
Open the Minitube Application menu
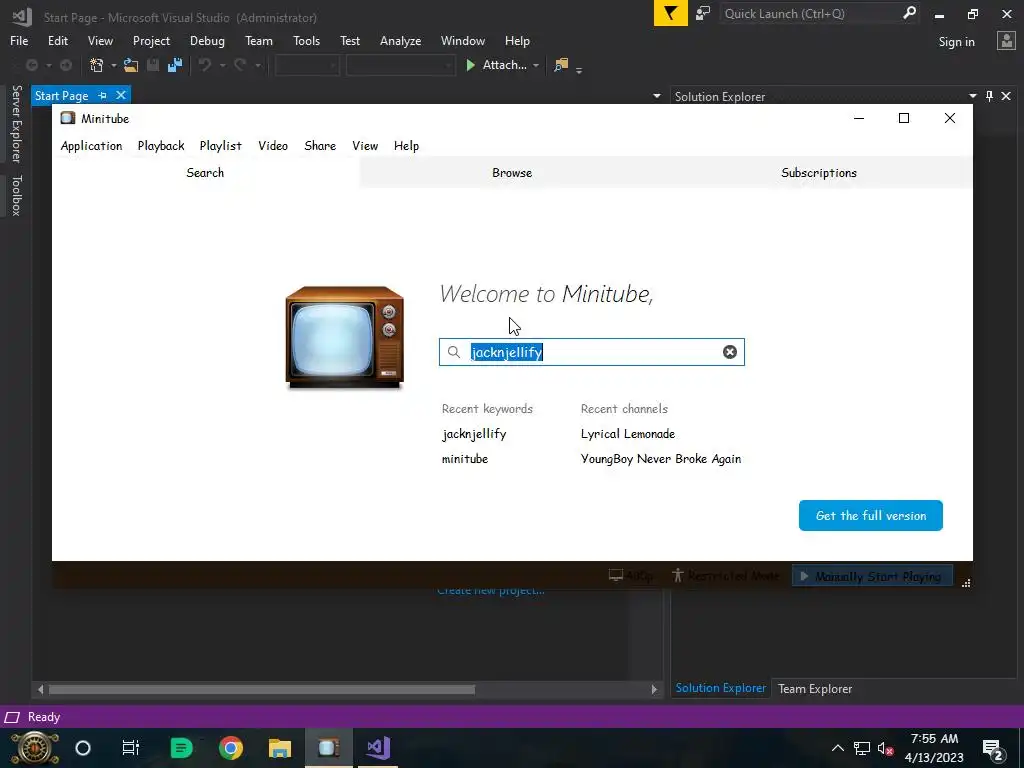point(91,146)
